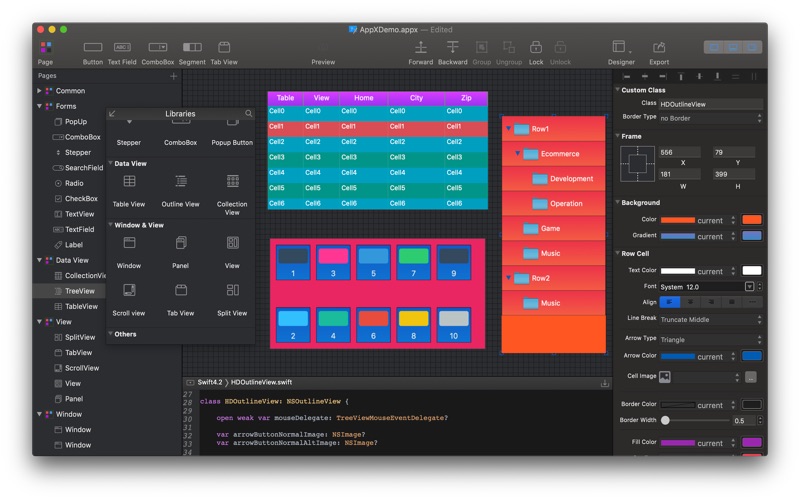The width and height of the screenshot is (800, 500).
Task: Click the City table column header
Action: click(x=416, y=98)
